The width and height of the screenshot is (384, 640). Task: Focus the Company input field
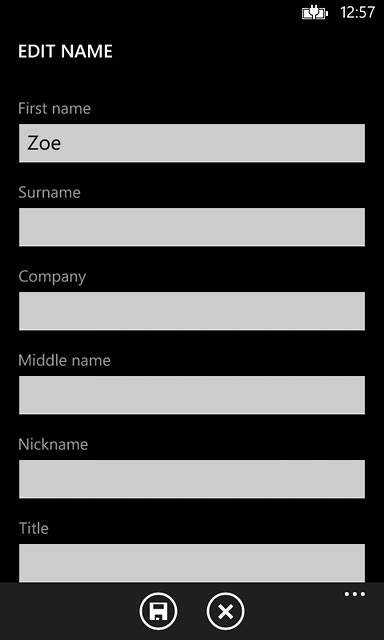pos(192,311)
